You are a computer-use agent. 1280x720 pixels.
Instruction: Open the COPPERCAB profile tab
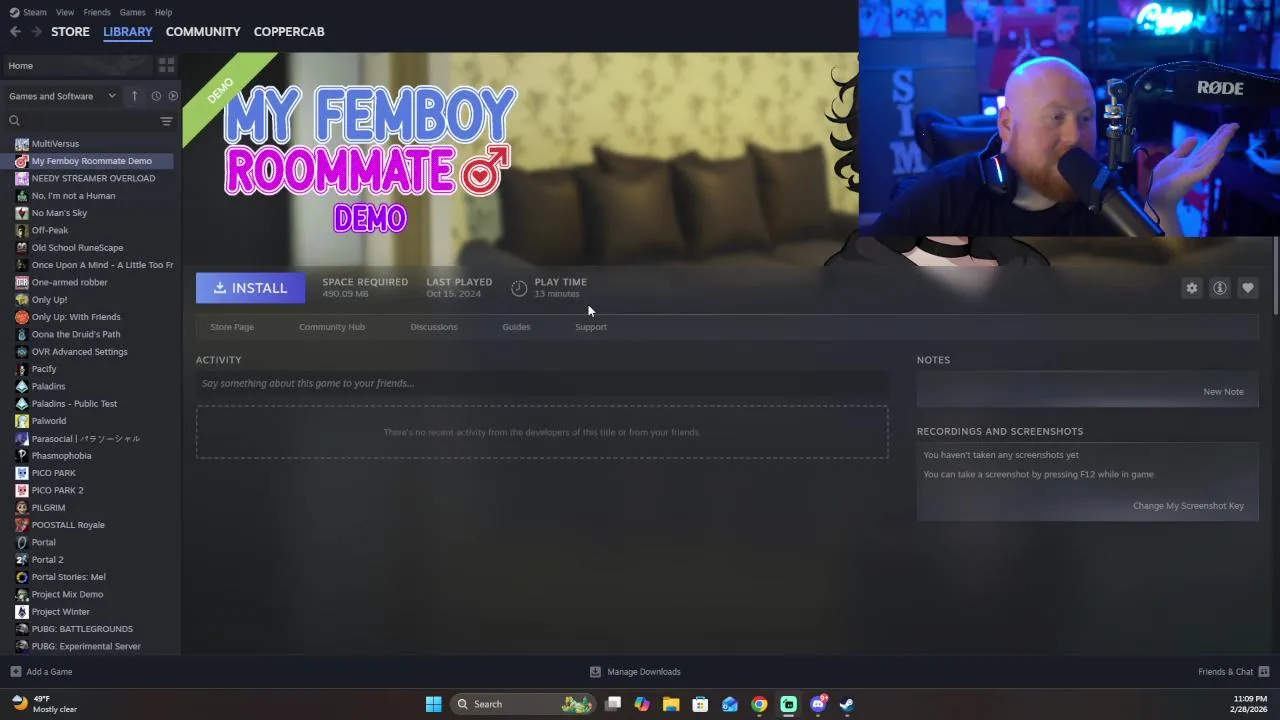[x=289, y=32]
